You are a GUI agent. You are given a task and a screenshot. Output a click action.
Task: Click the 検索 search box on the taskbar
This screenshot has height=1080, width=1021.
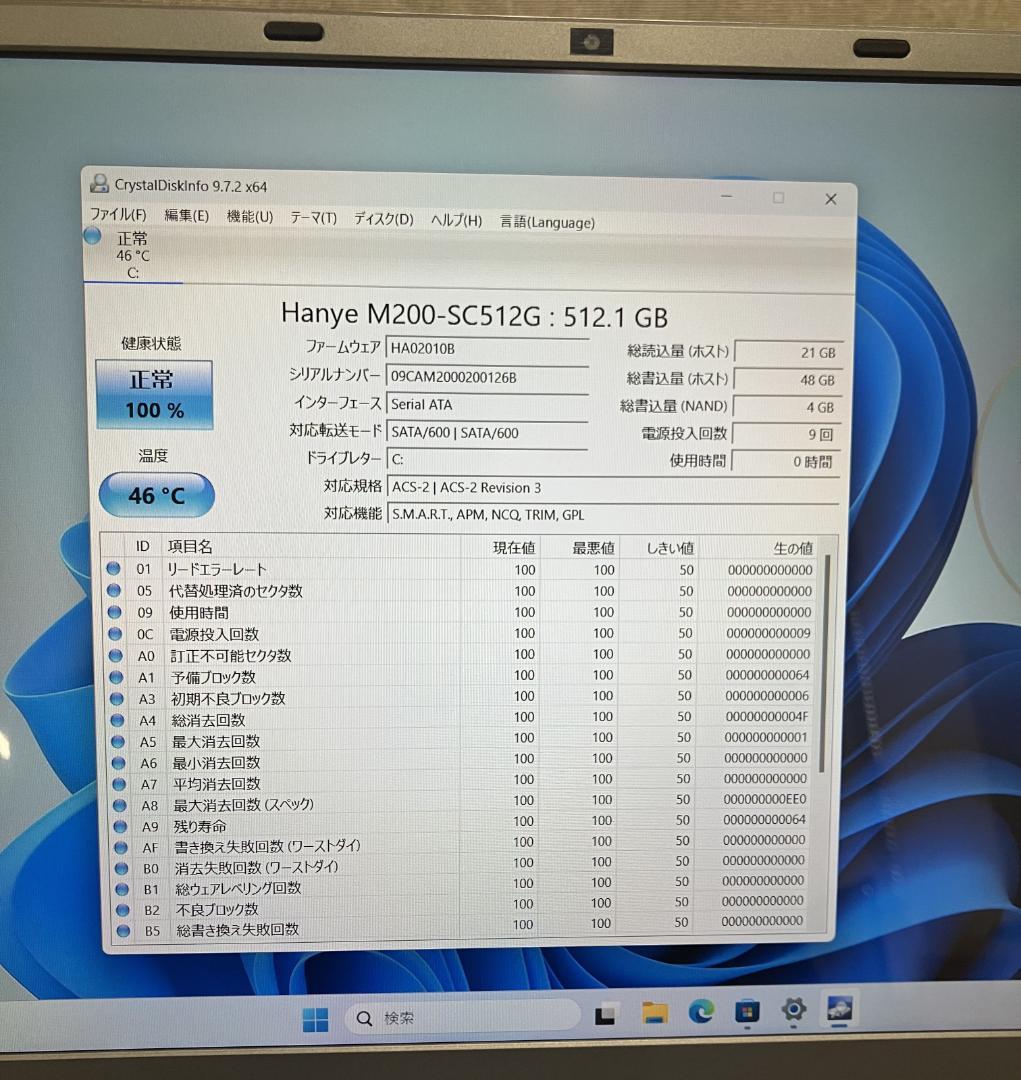click(460, 1016)
